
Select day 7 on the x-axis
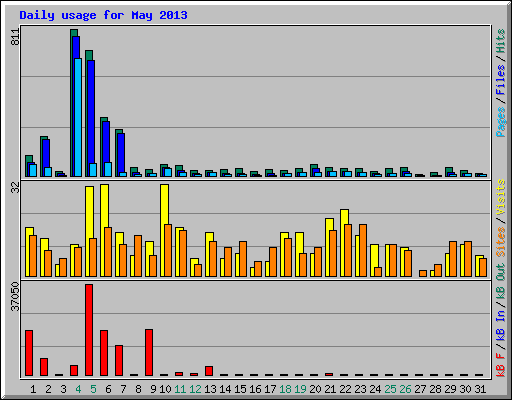click(123, 389)
